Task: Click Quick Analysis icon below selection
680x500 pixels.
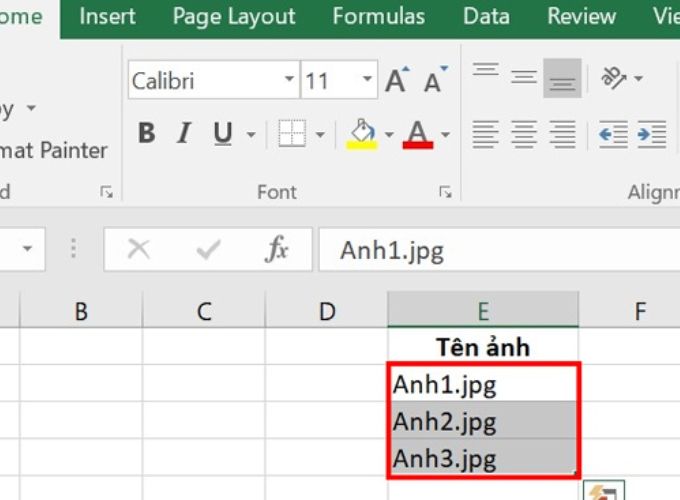Action: click(x=604, y=490)
